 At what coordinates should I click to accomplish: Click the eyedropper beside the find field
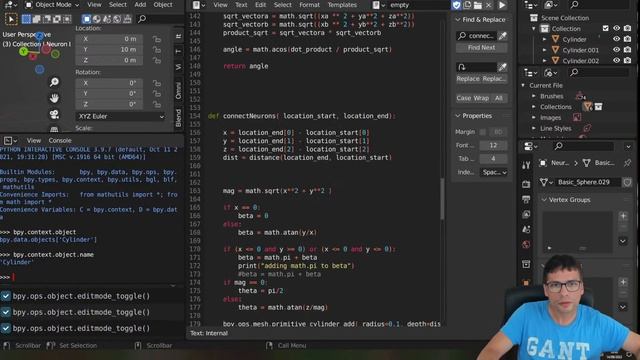[503, 36]
